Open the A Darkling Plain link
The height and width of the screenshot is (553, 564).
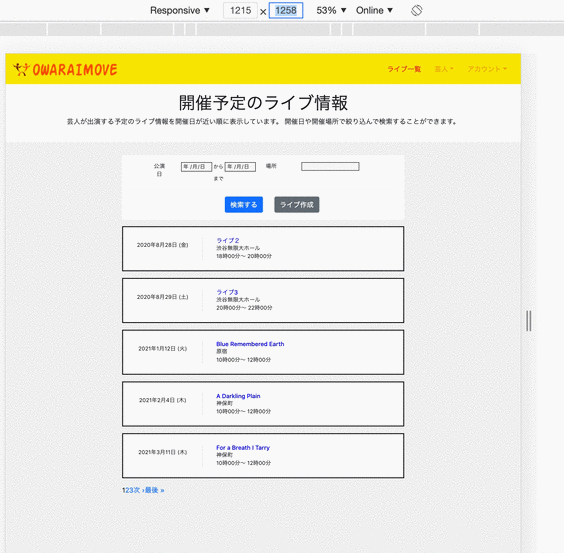pos(238,396)
